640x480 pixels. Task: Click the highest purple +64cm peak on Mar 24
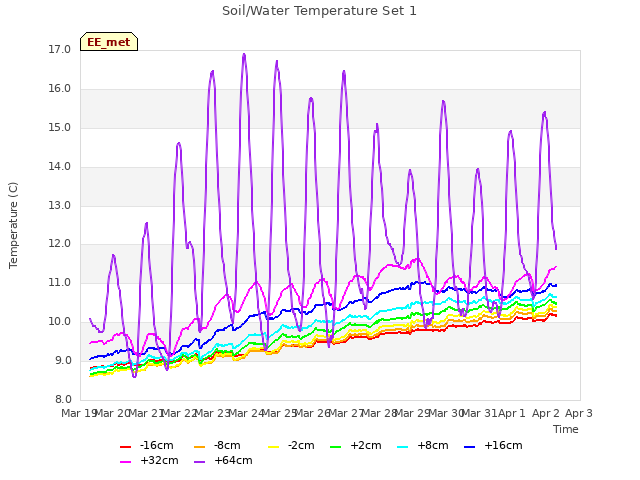point(244,54)
